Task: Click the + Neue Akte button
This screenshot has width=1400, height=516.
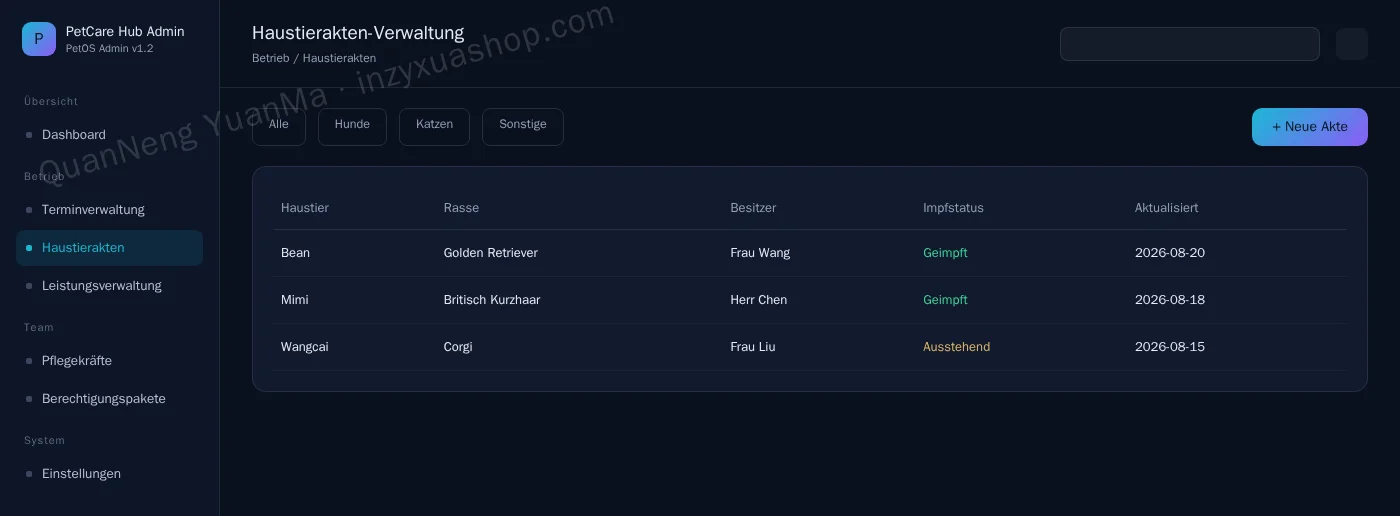Action: coord(1310,127)
